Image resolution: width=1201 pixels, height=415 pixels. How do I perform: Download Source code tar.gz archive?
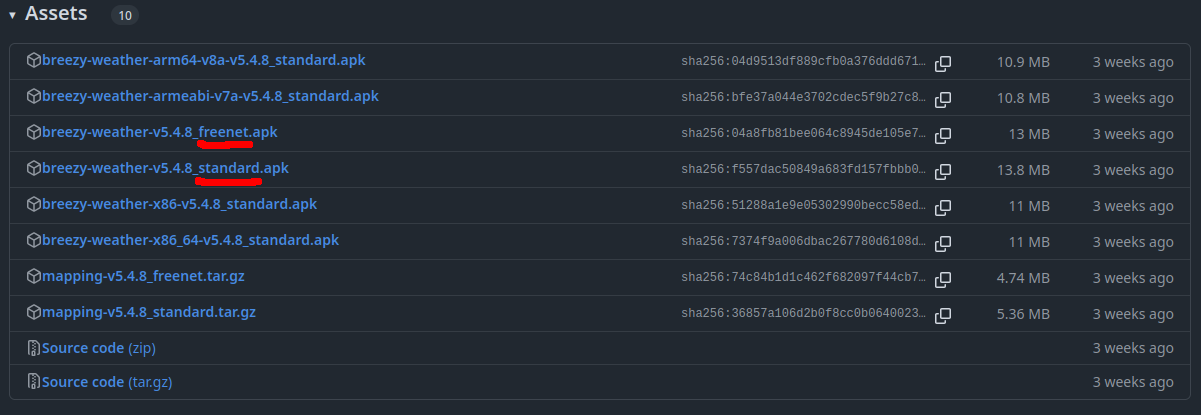tap(107, 382)
